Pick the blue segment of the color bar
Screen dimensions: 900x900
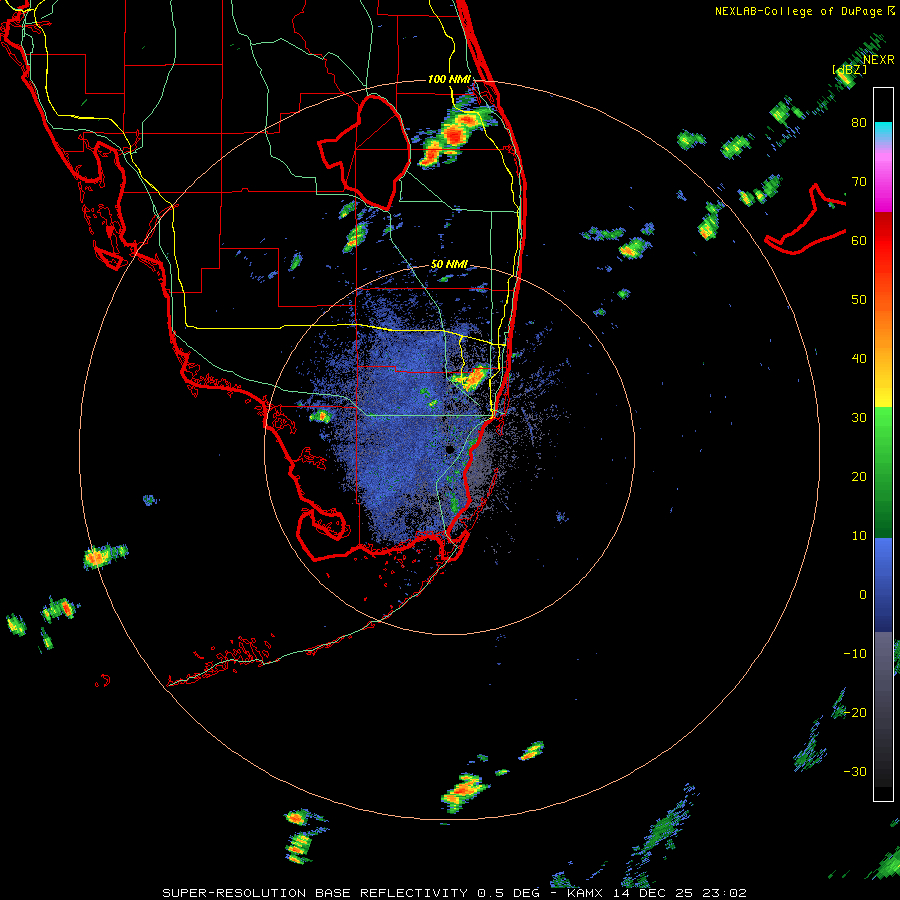pos(883,584)
